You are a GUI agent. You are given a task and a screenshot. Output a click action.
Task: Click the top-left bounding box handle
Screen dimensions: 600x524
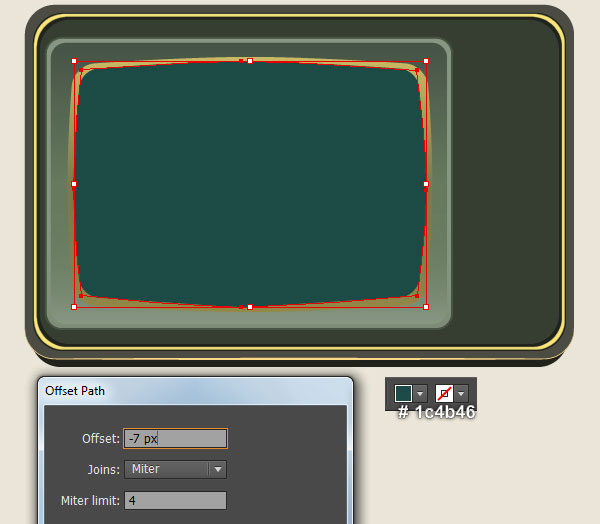(x=74, y=61)
